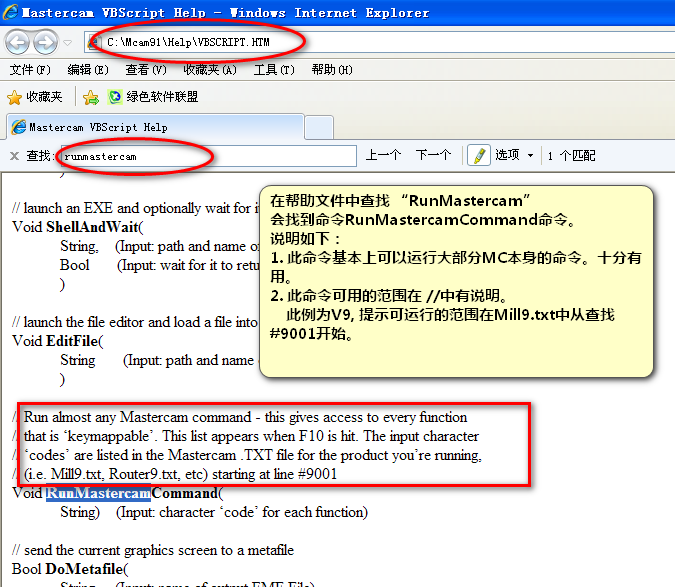This screenshot has width=675, height=587.
Task: Click the comment 'launch the file editor'
Action: 135,322
